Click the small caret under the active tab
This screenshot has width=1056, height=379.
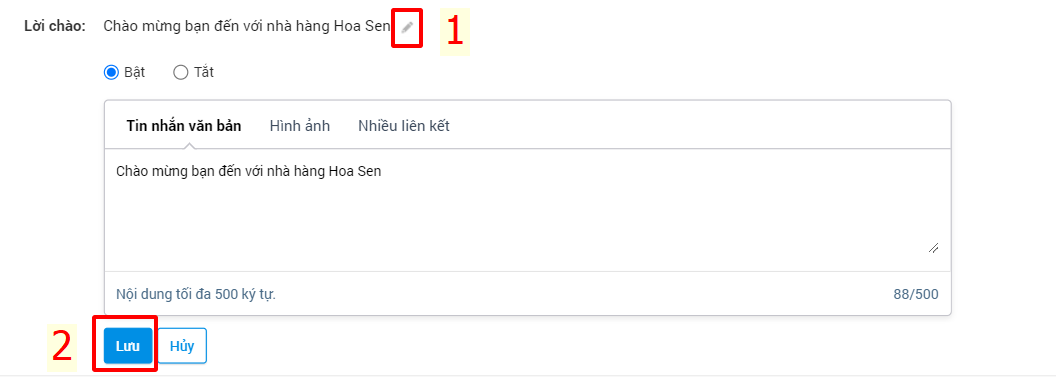(191, 145)
